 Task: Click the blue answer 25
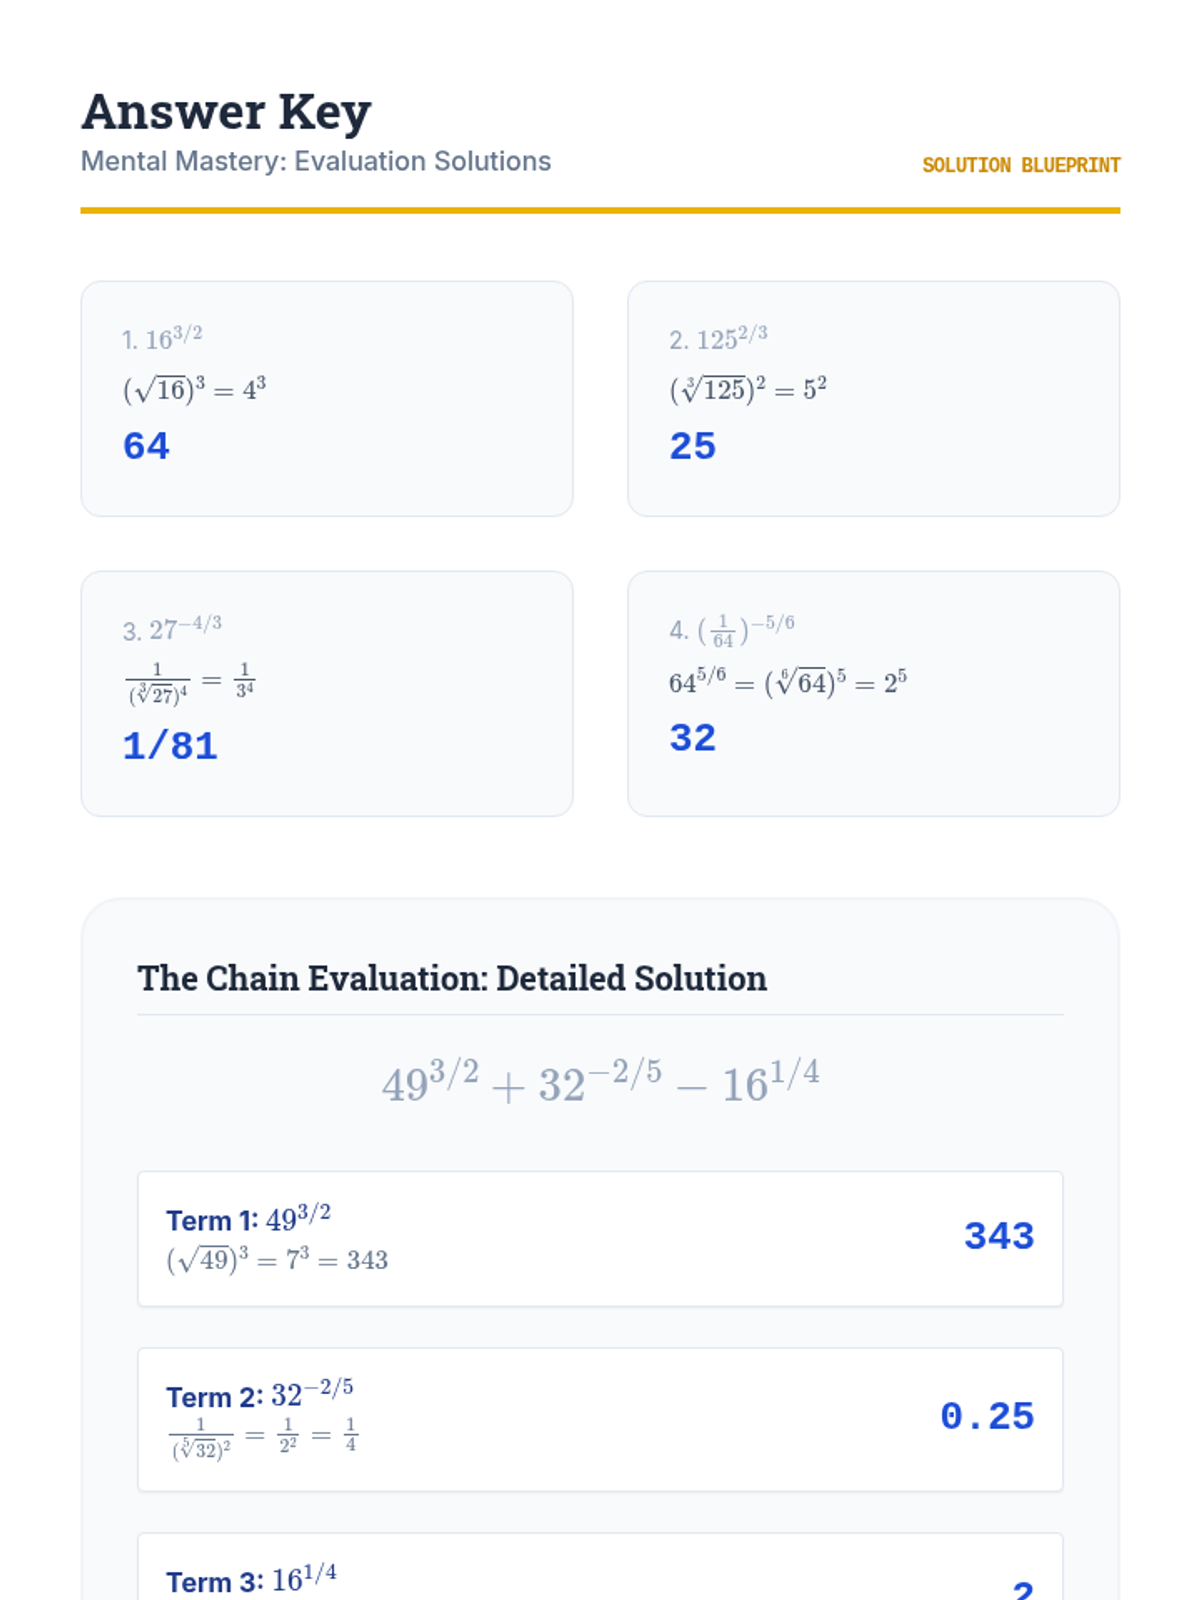(693, 446)
